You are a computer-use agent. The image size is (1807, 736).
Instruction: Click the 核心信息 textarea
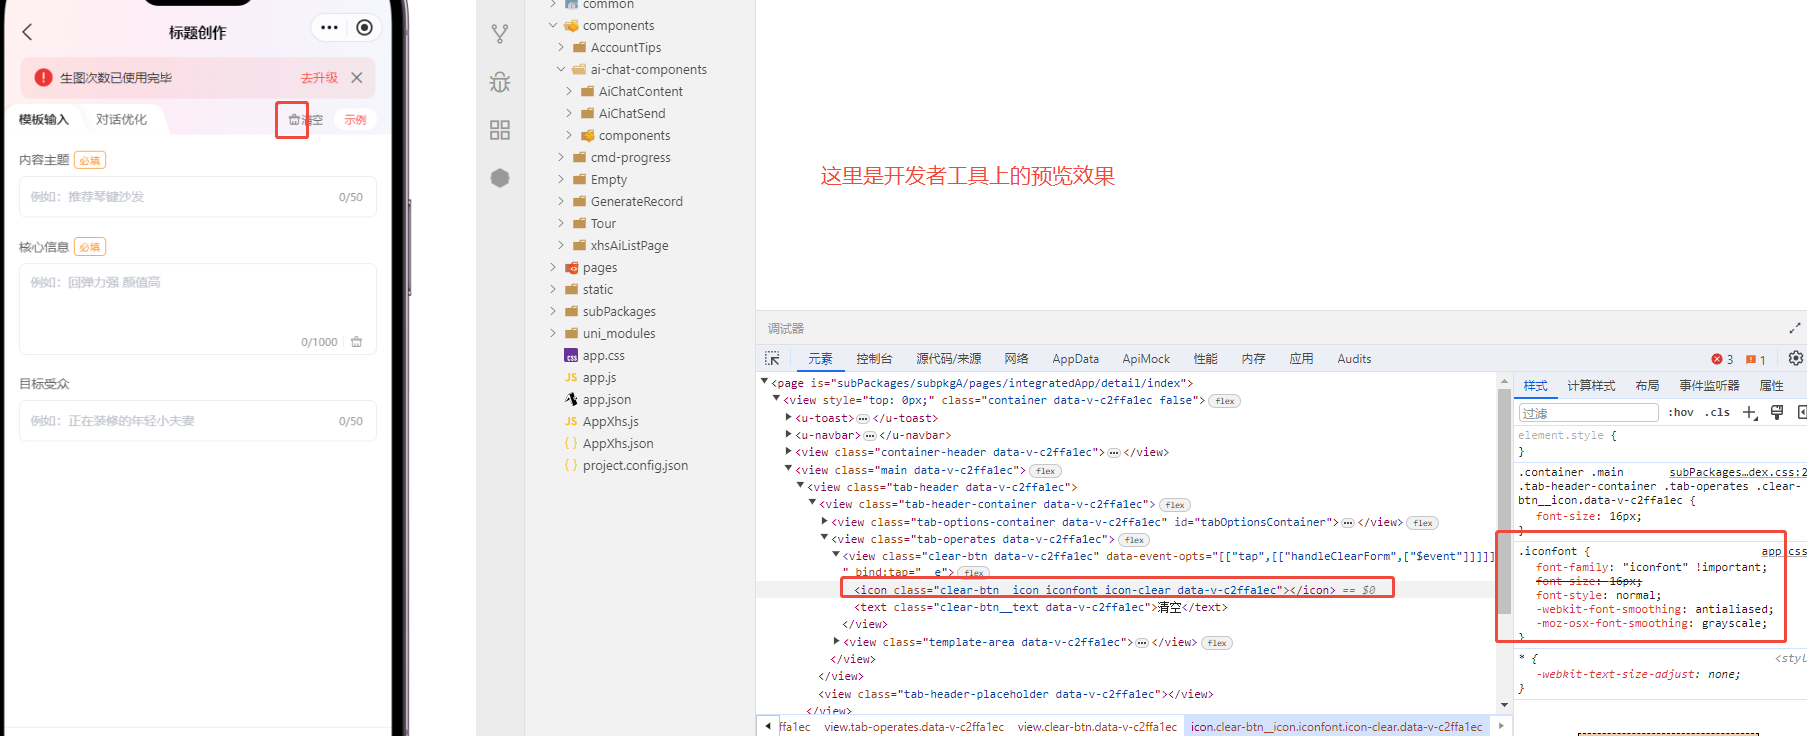pos(198,309)
